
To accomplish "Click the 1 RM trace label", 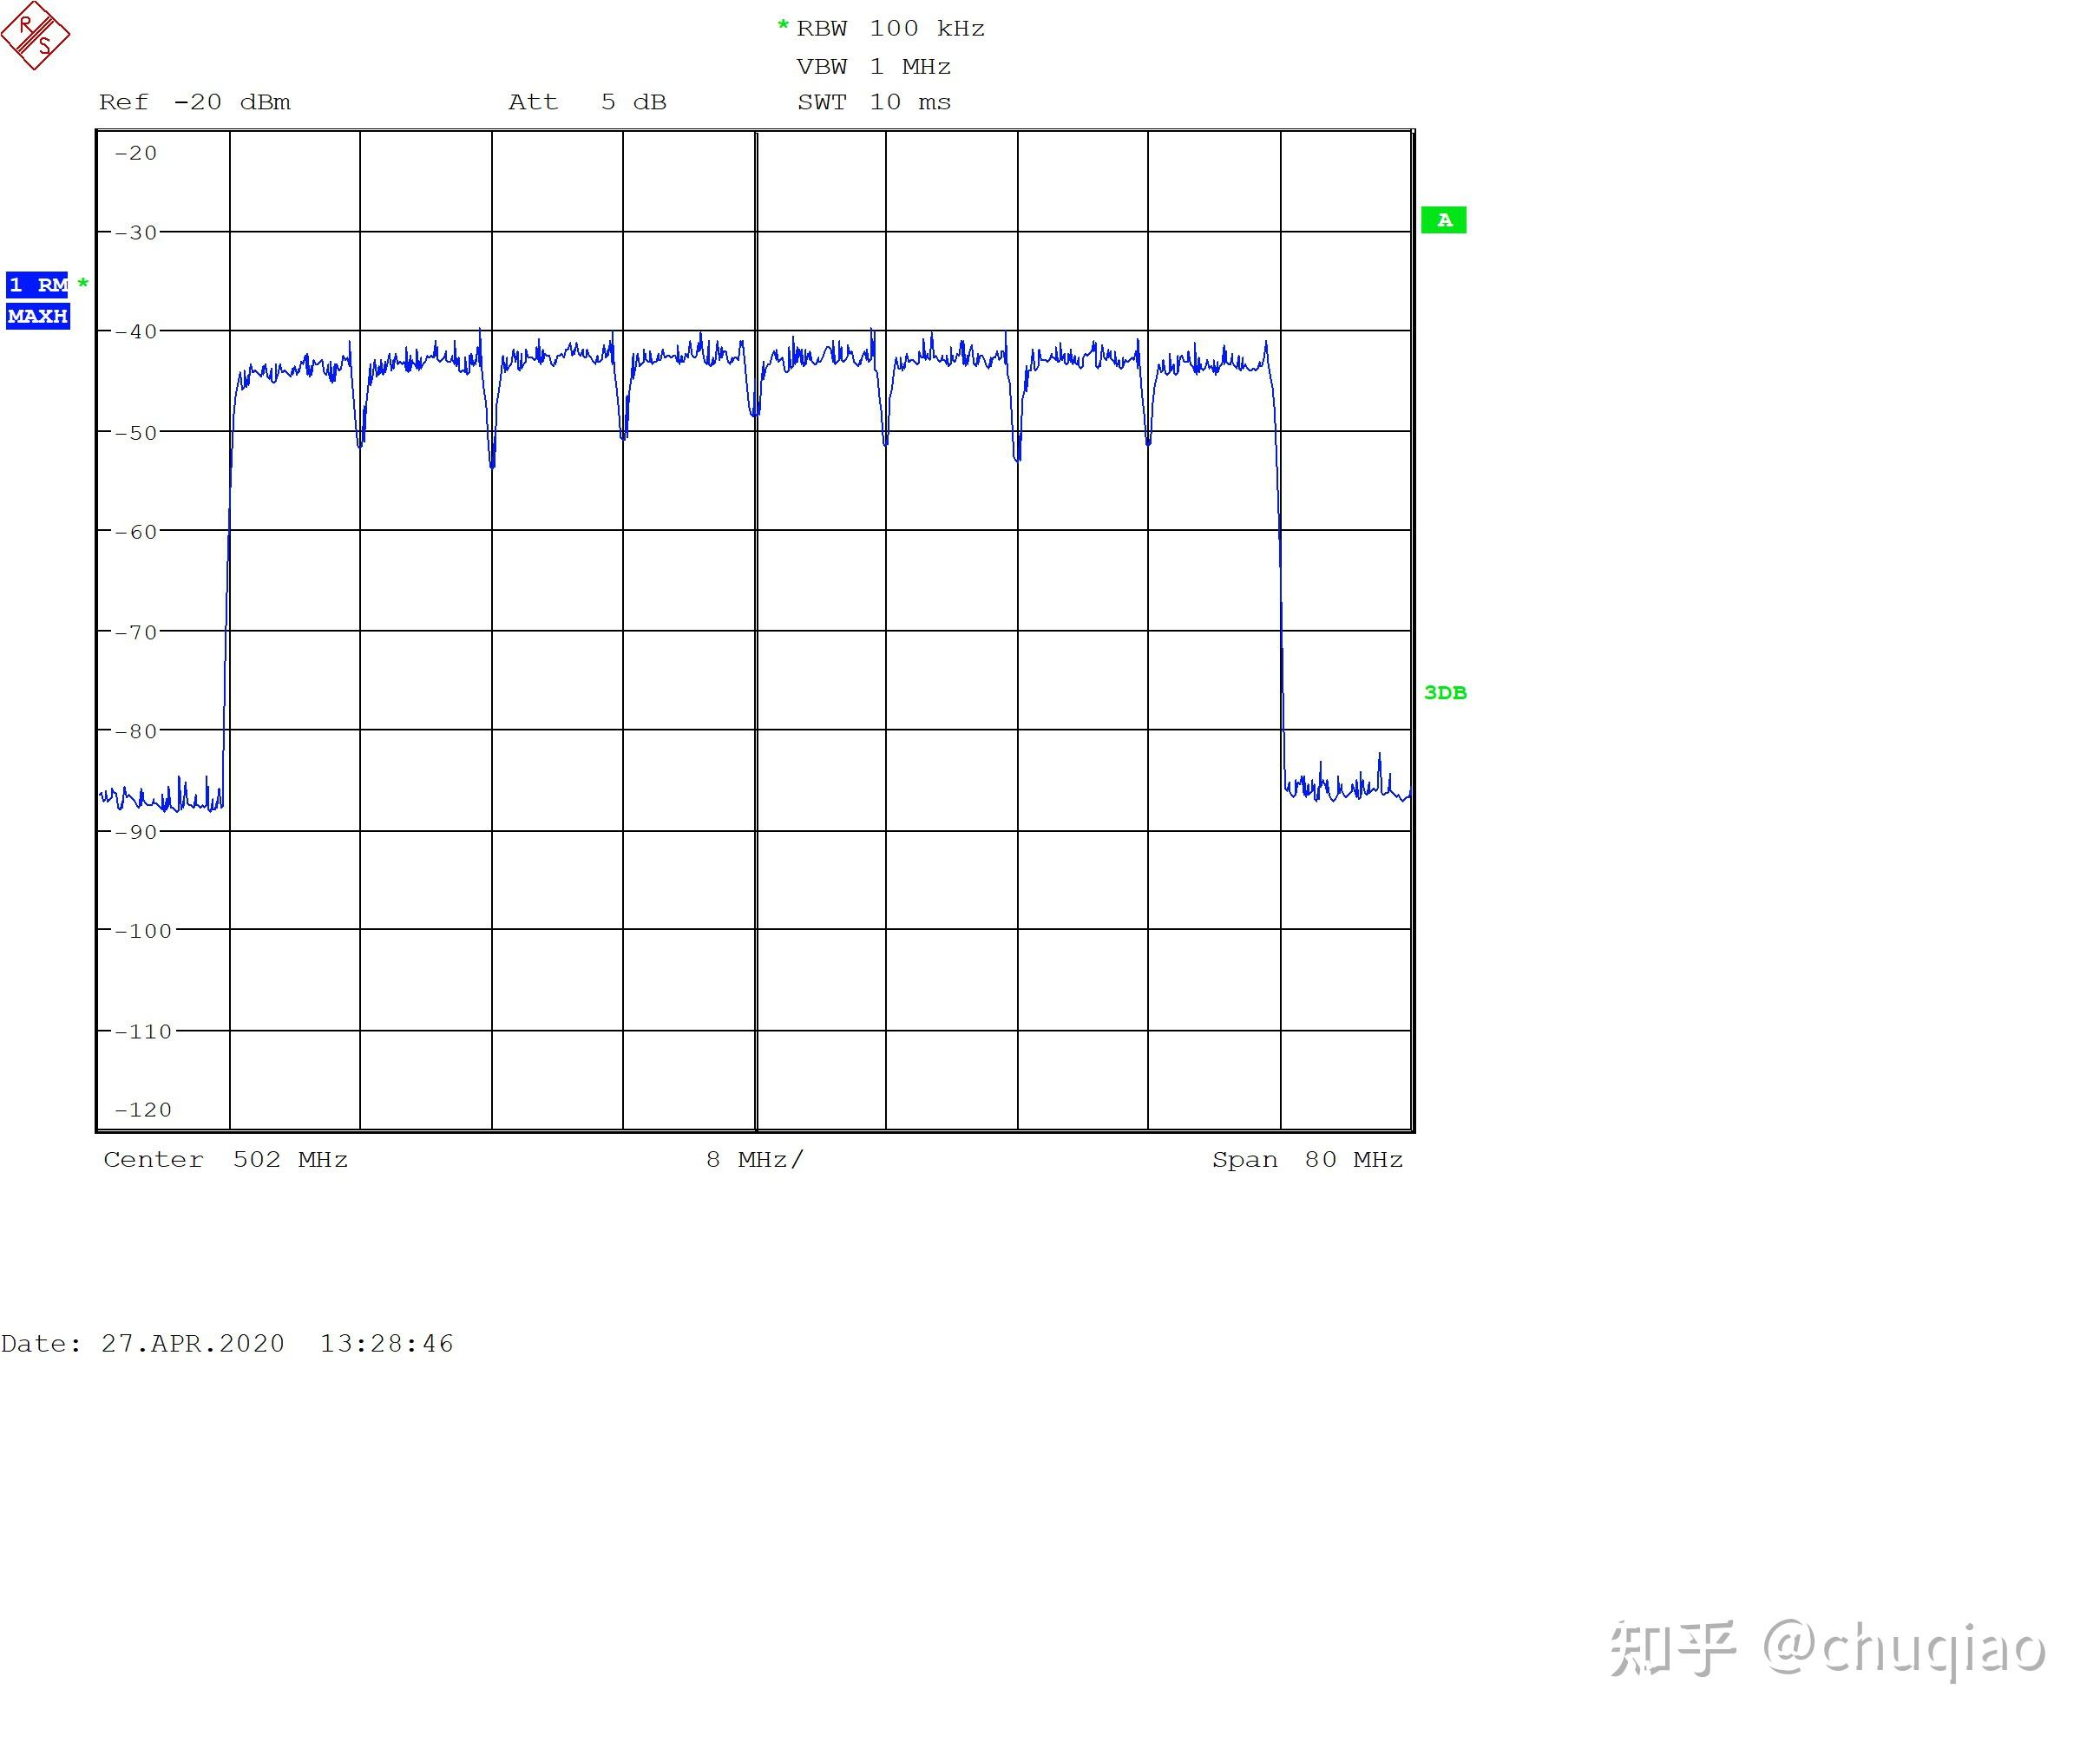I will pos(37,285).
